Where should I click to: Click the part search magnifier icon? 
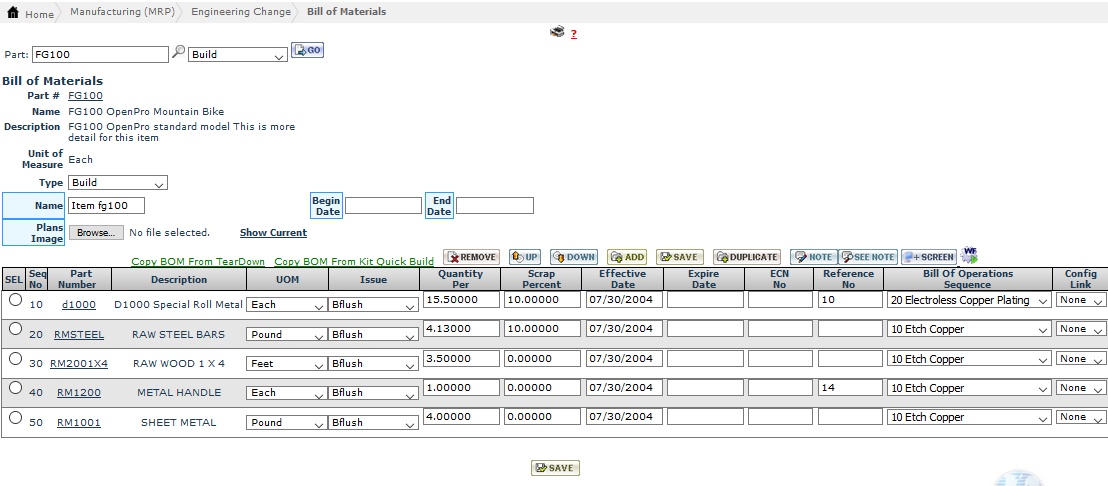point(179,52)
